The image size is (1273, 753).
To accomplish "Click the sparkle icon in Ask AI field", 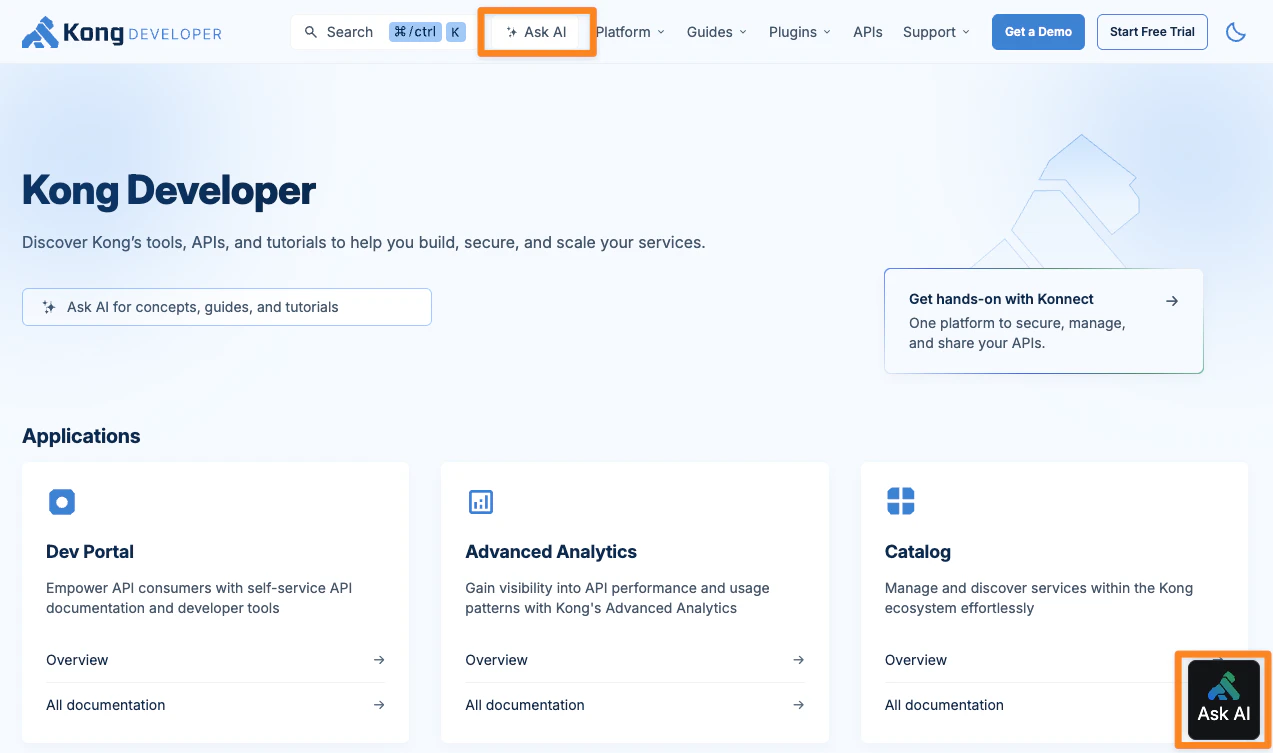I will (x=49, y=307).
